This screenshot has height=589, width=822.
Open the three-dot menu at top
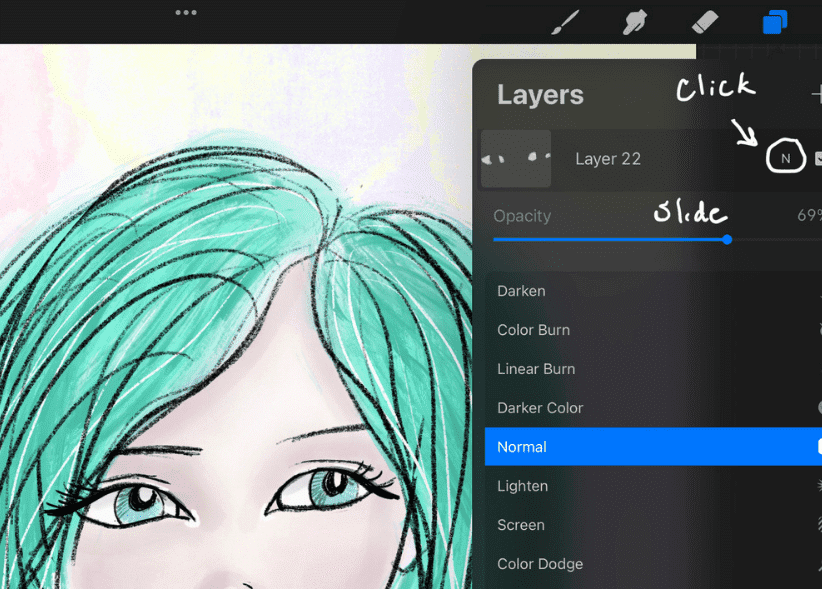pyautogui.click(x=186, y=13)
